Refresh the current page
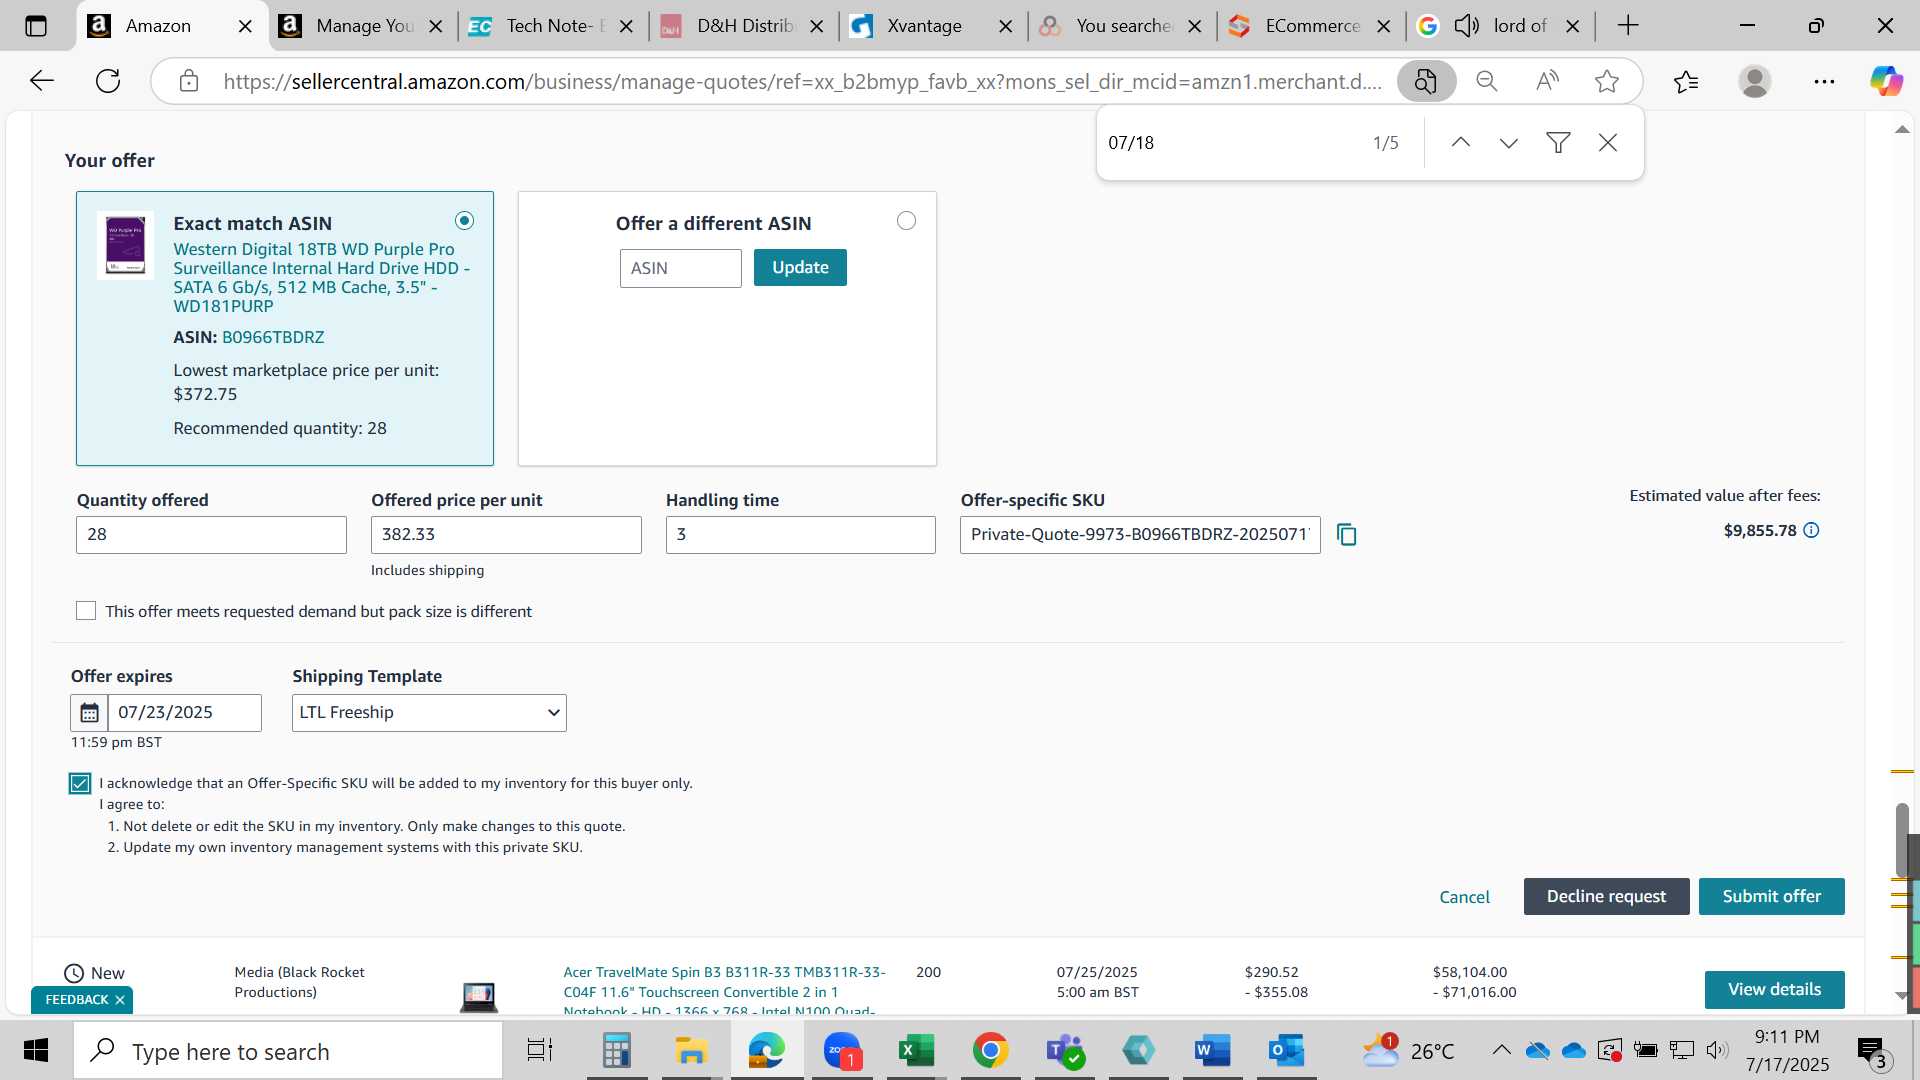 pos(108,81)
